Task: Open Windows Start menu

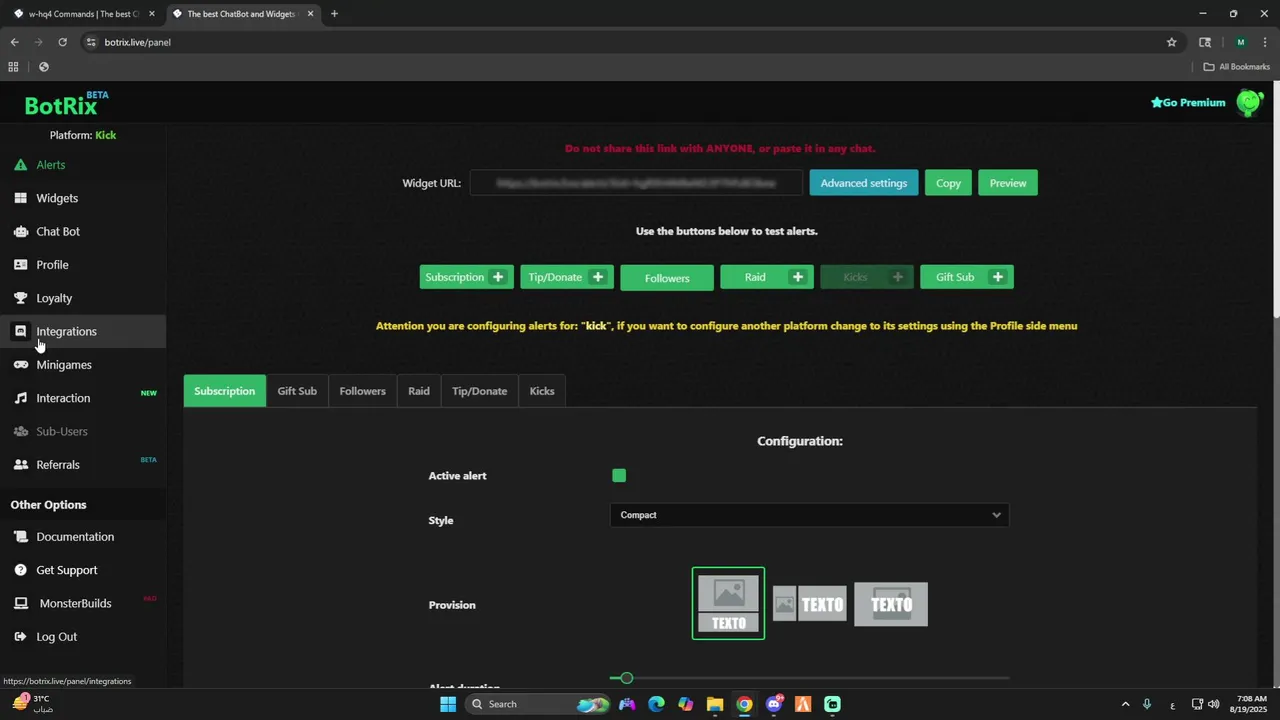Action: 448,704
